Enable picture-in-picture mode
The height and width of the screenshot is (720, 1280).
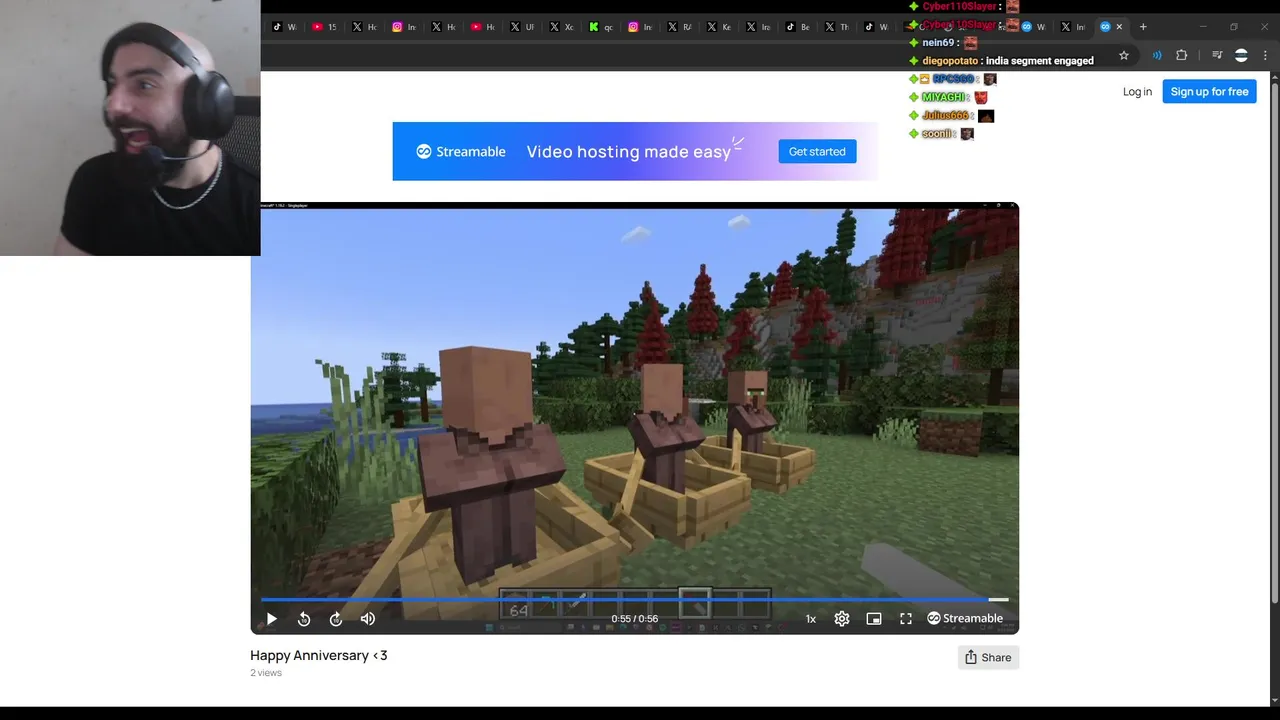(874, 619)
